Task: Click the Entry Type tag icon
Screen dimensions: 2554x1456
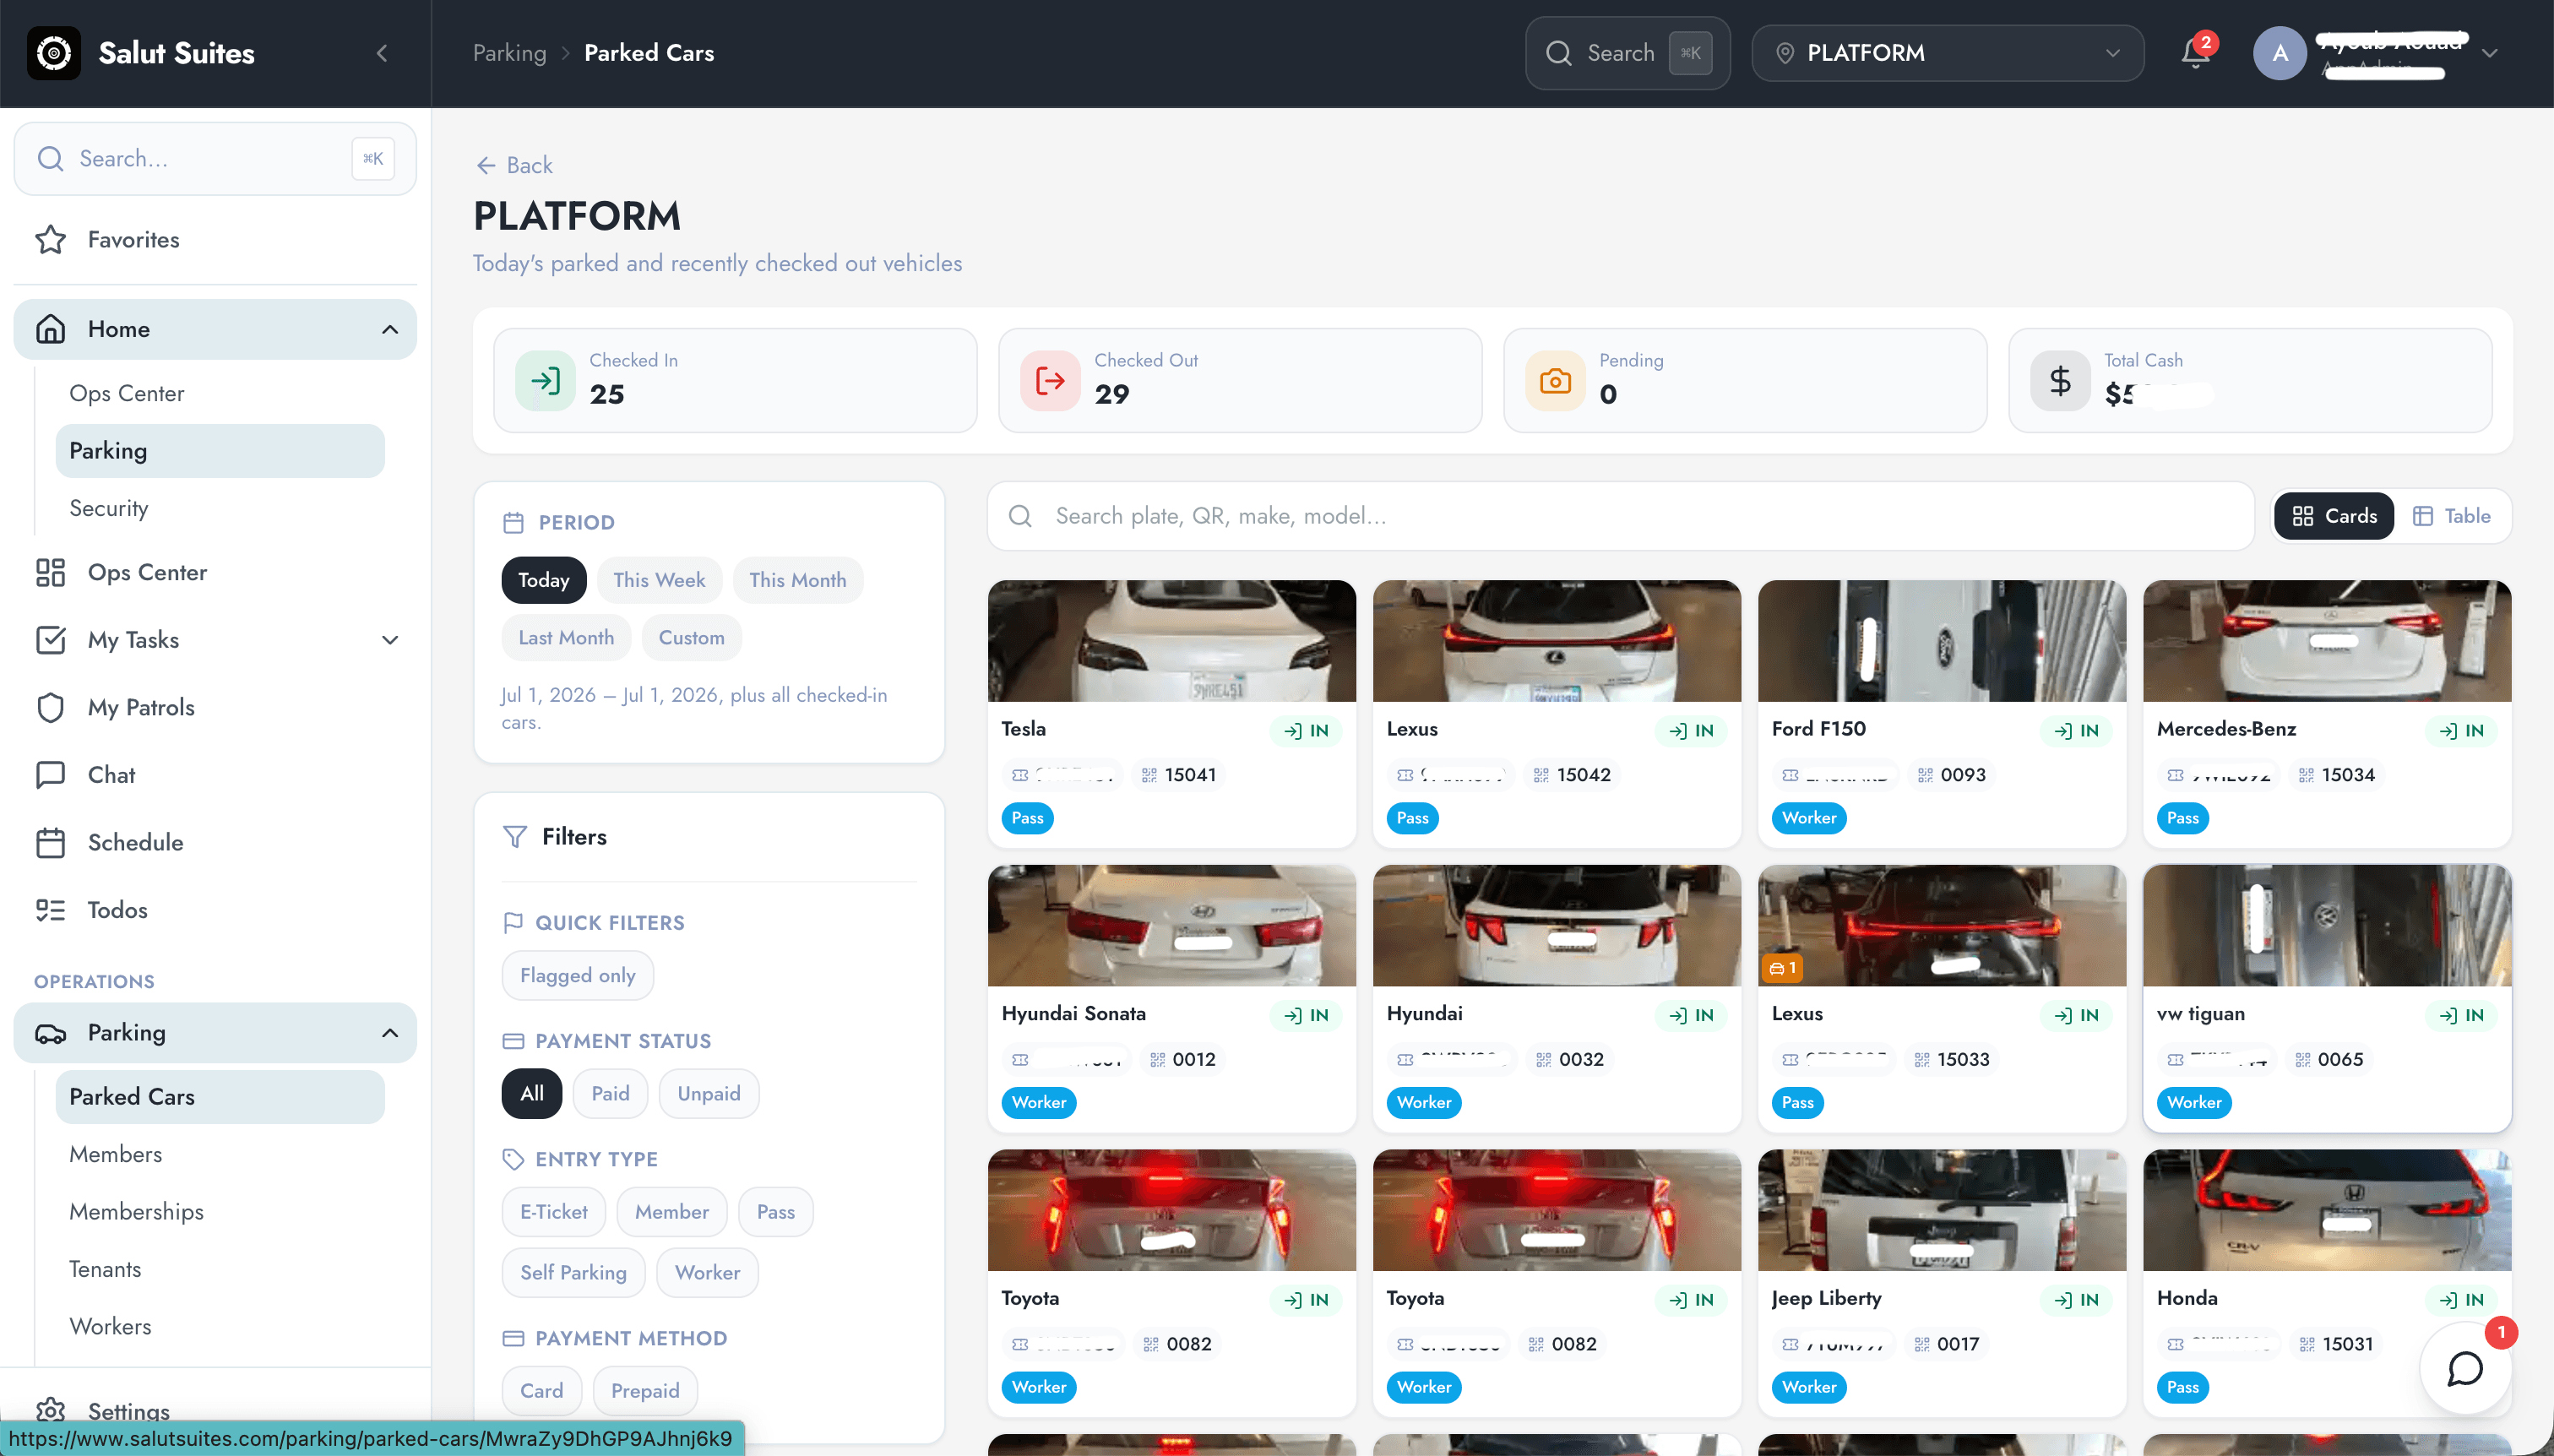Action: pyautogui.click(x=513, y=1160)
